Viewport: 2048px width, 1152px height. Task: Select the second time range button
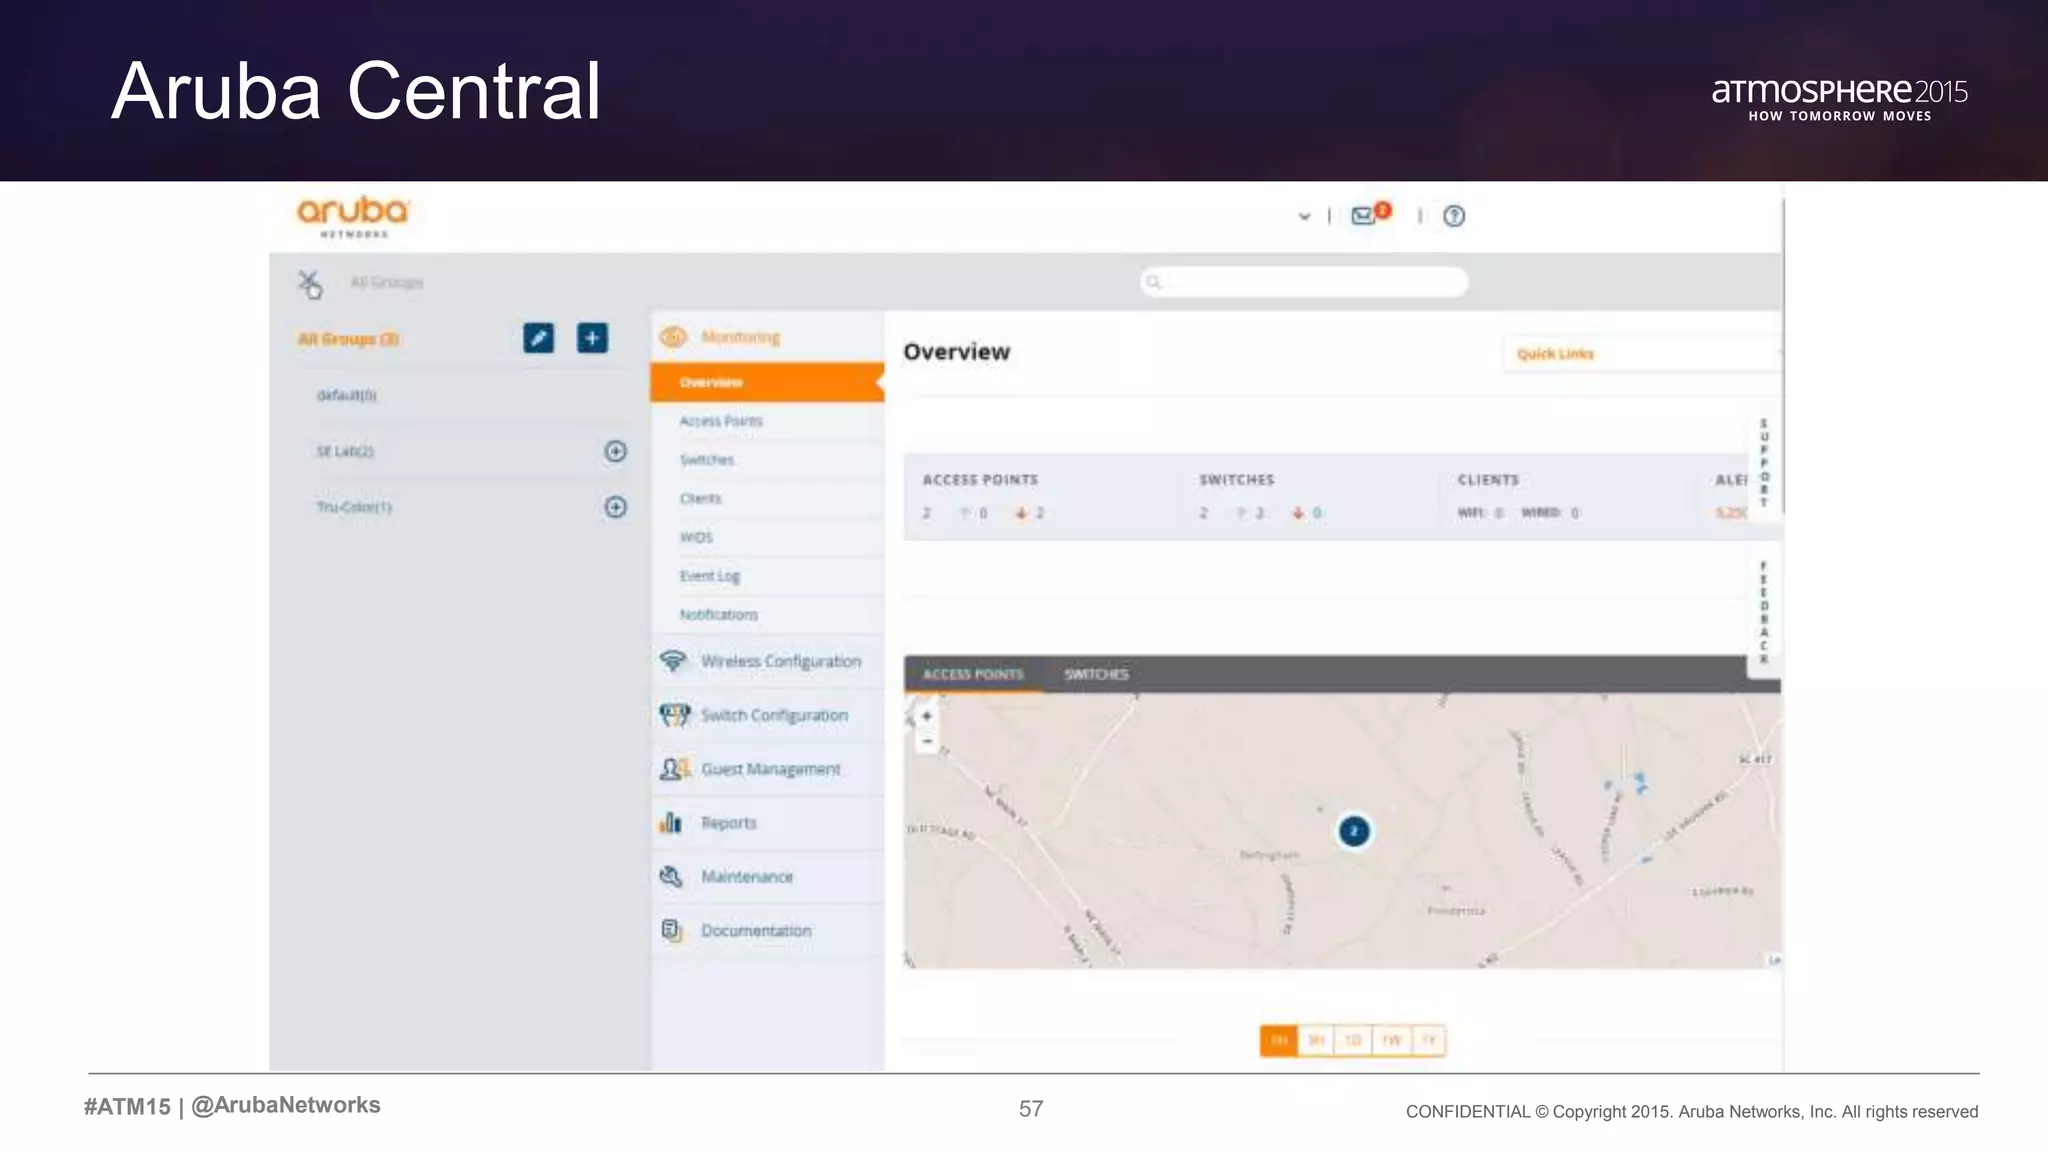(1316, 1040)
